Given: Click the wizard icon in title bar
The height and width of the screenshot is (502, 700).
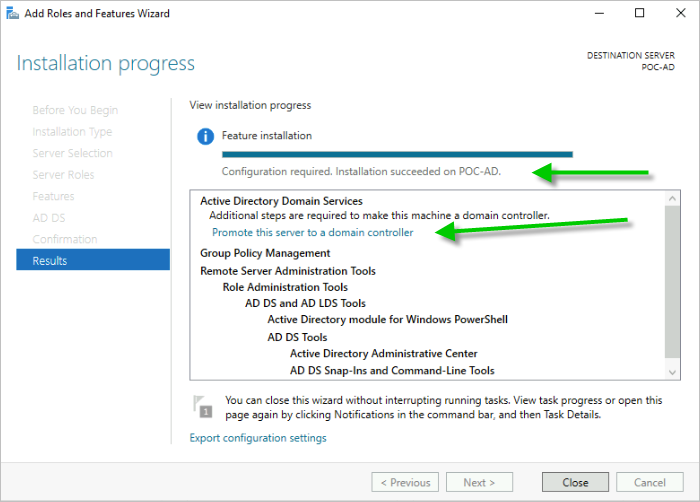Looking at the screenshot, I should 12,13.
